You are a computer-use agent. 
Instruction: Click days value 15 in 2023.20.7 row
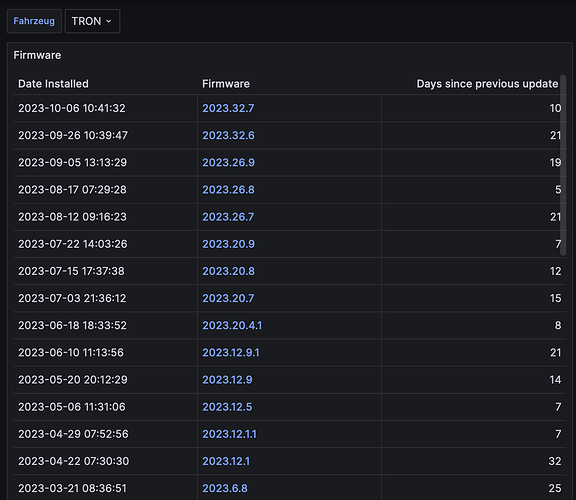click(555, 298)
